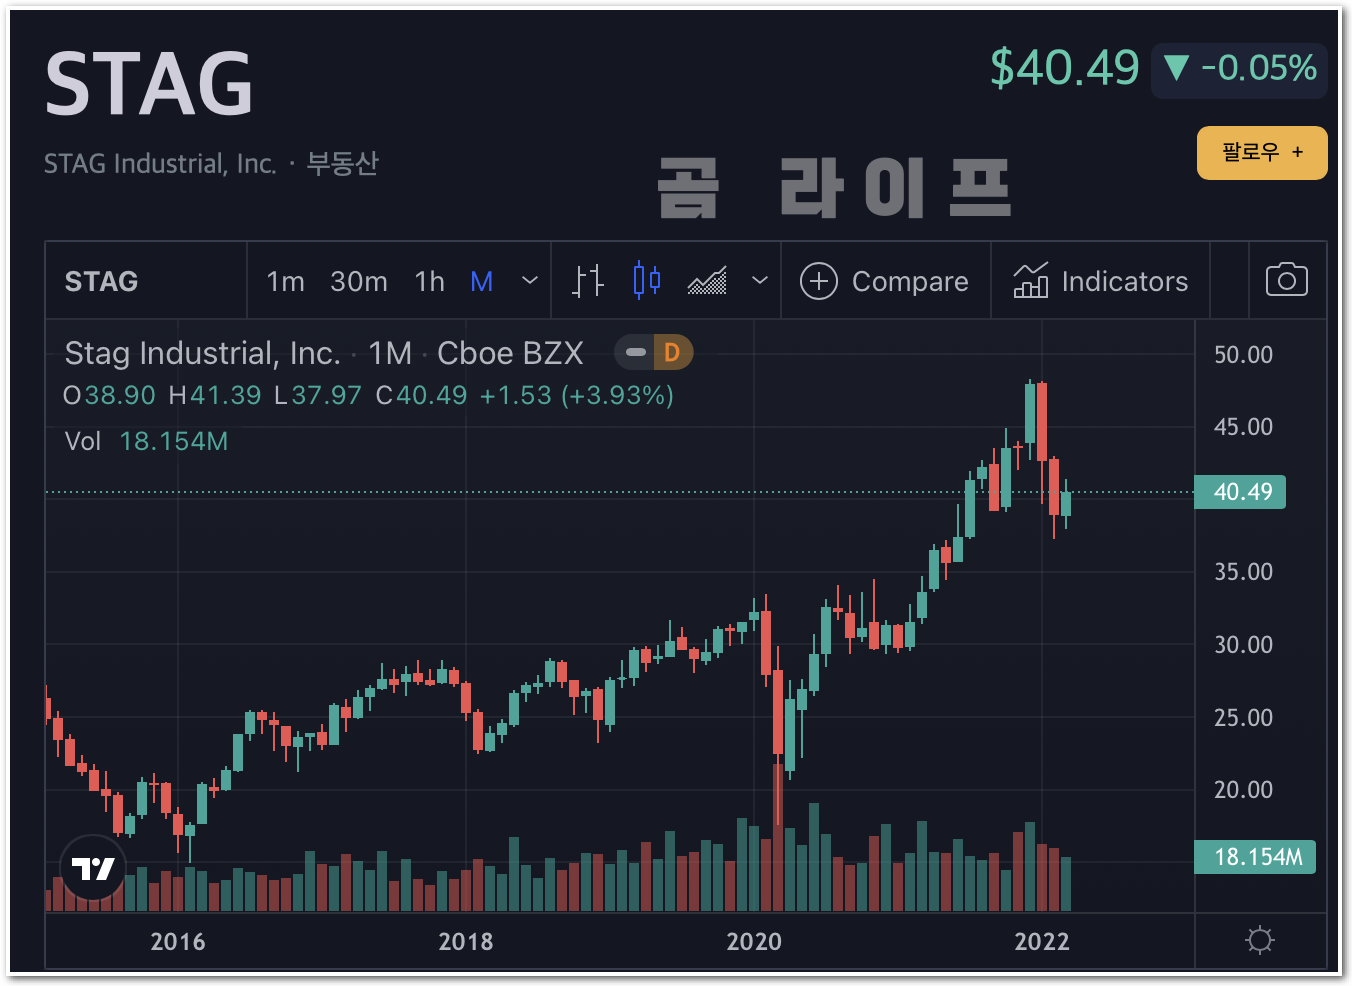Click the 25.00 price axis label
Viewport: 1352px width, 986px height.
click(x=1243, y=718)
